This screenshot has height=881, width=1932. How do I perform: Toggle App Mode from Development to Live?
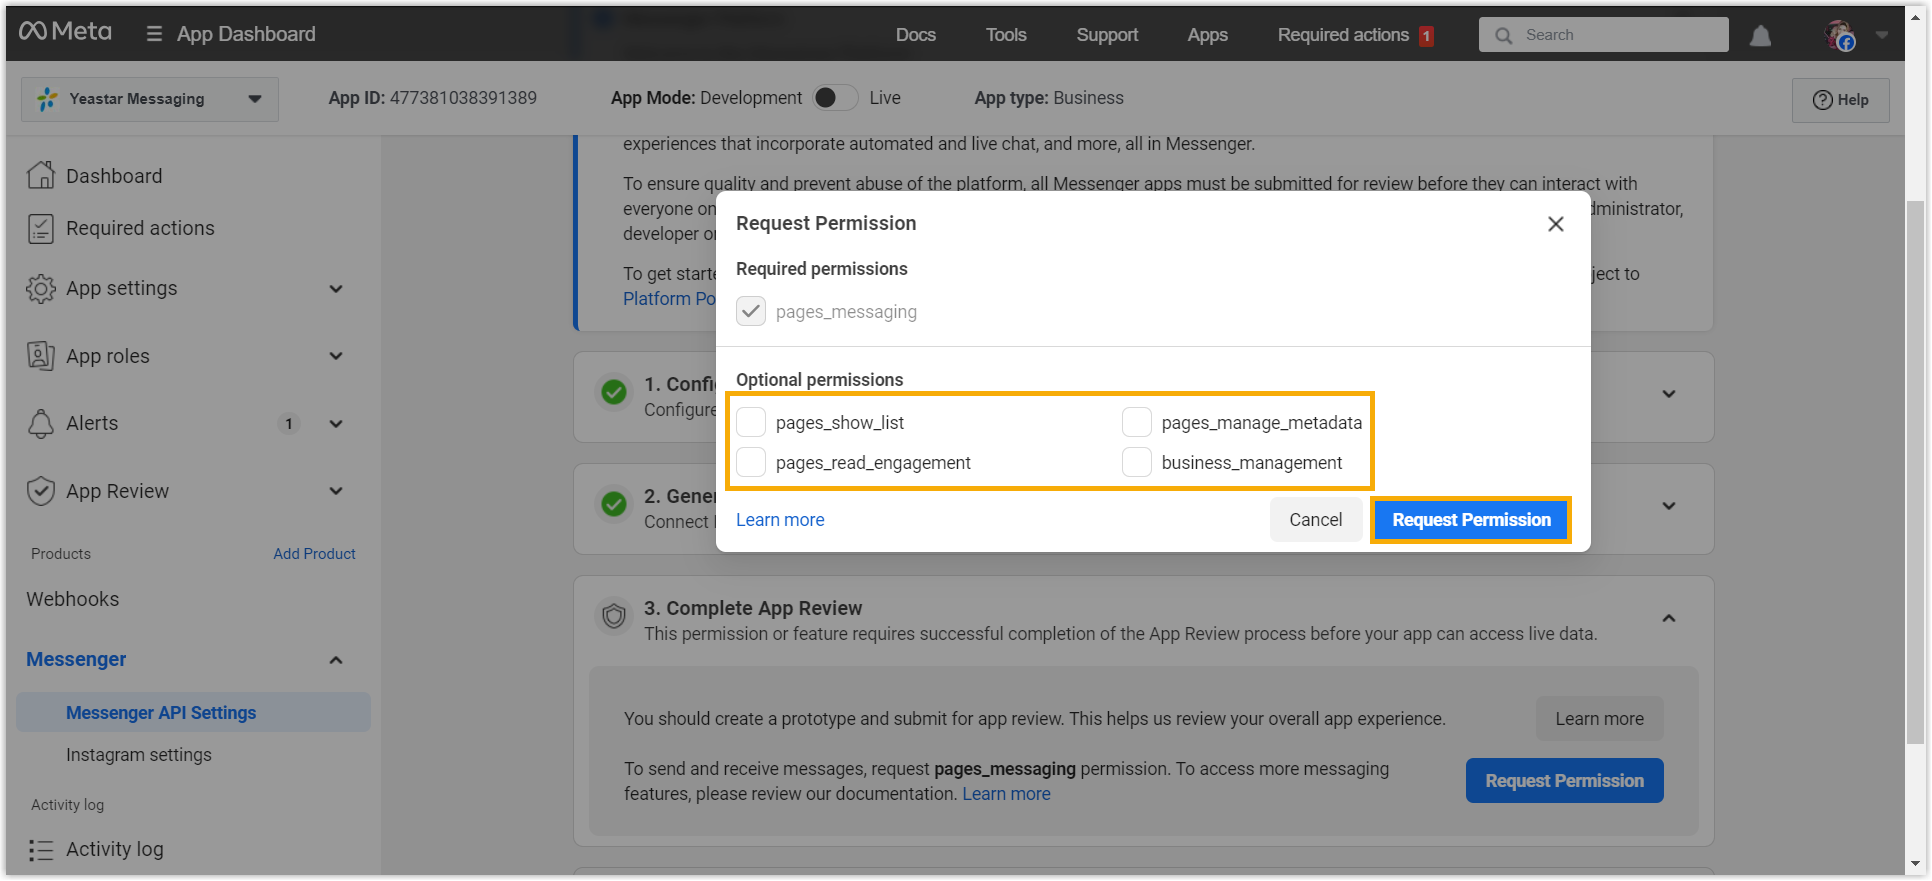pos(835,98)
